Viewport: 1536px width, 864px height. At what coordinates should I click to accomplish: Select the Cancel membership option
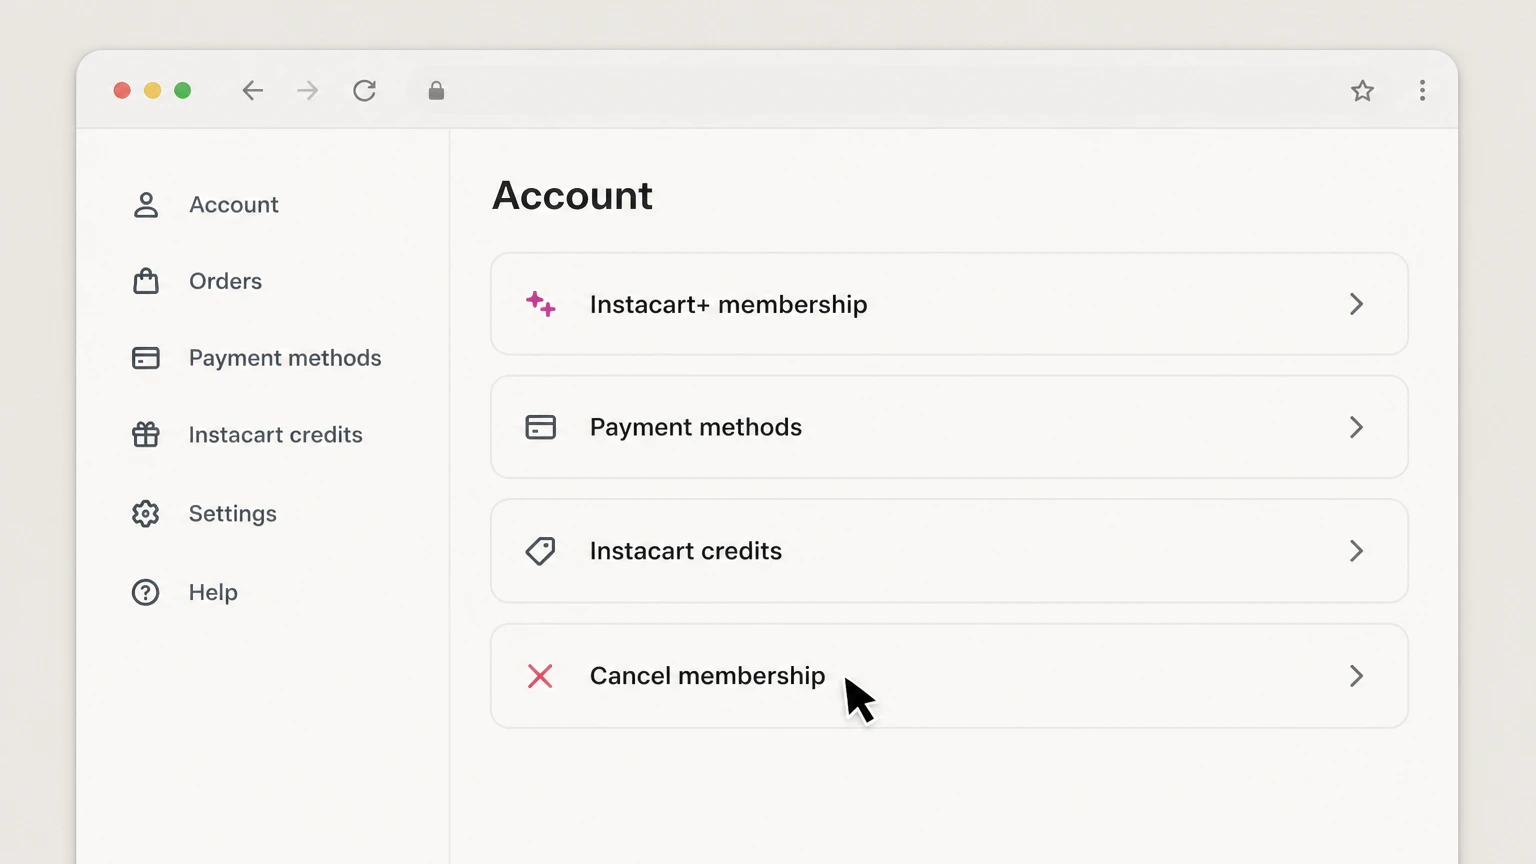pyautogui.click(x=949, y=676)
